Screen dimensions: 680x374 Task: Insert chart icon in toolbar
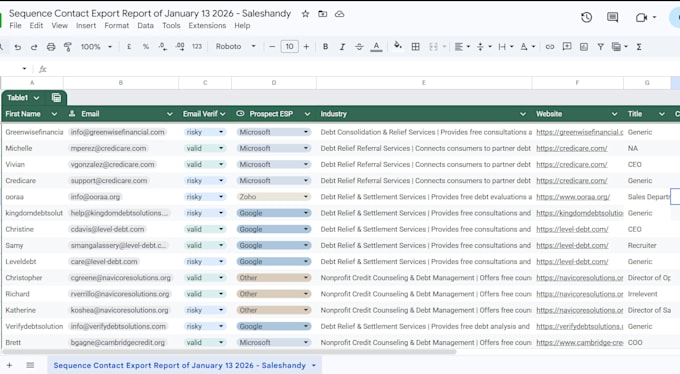pyautogui.click(x=584, y=46)
